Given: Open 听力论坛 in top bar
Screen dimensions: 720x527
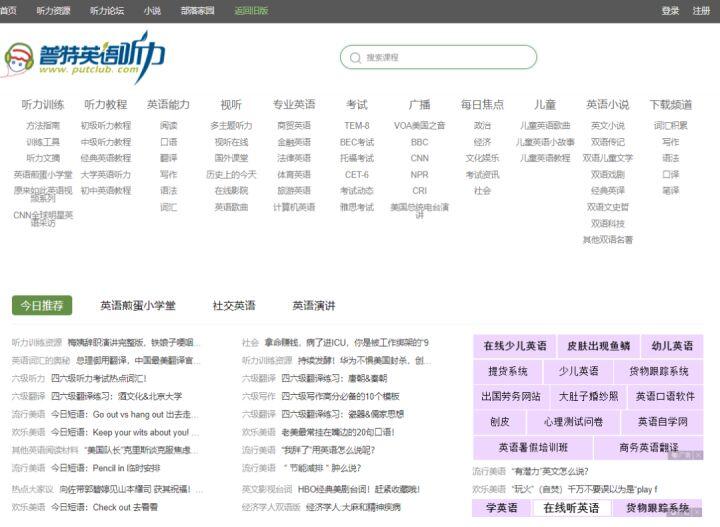Looking at the screenshot, I should [107, 11].
